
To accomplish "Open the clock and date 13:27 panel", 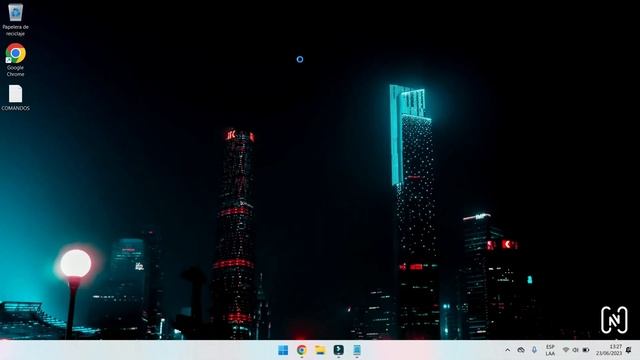I will click(609, 350).
